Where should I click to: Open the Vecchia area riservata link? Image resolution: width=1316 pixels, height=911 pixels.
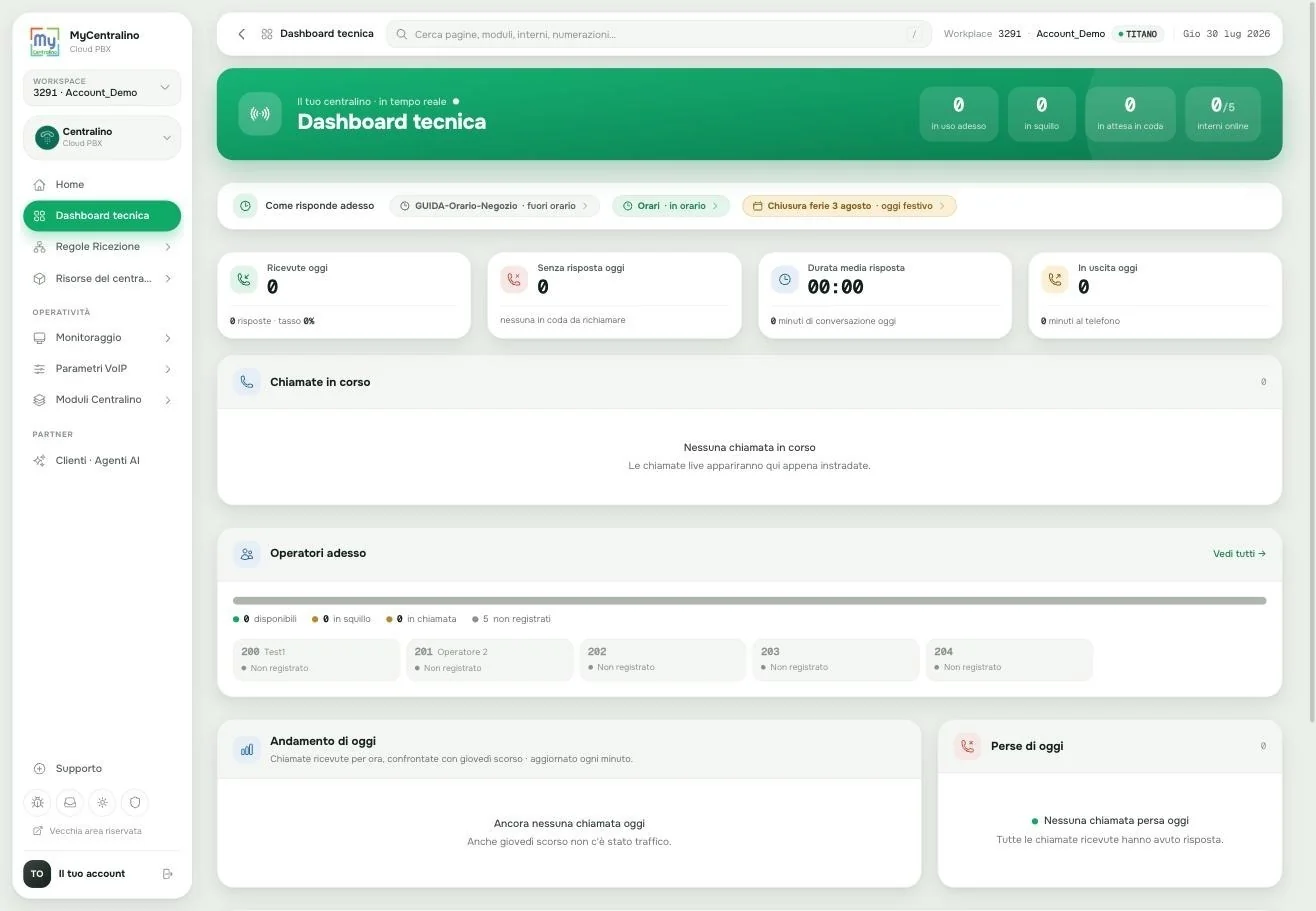(88, 831)
